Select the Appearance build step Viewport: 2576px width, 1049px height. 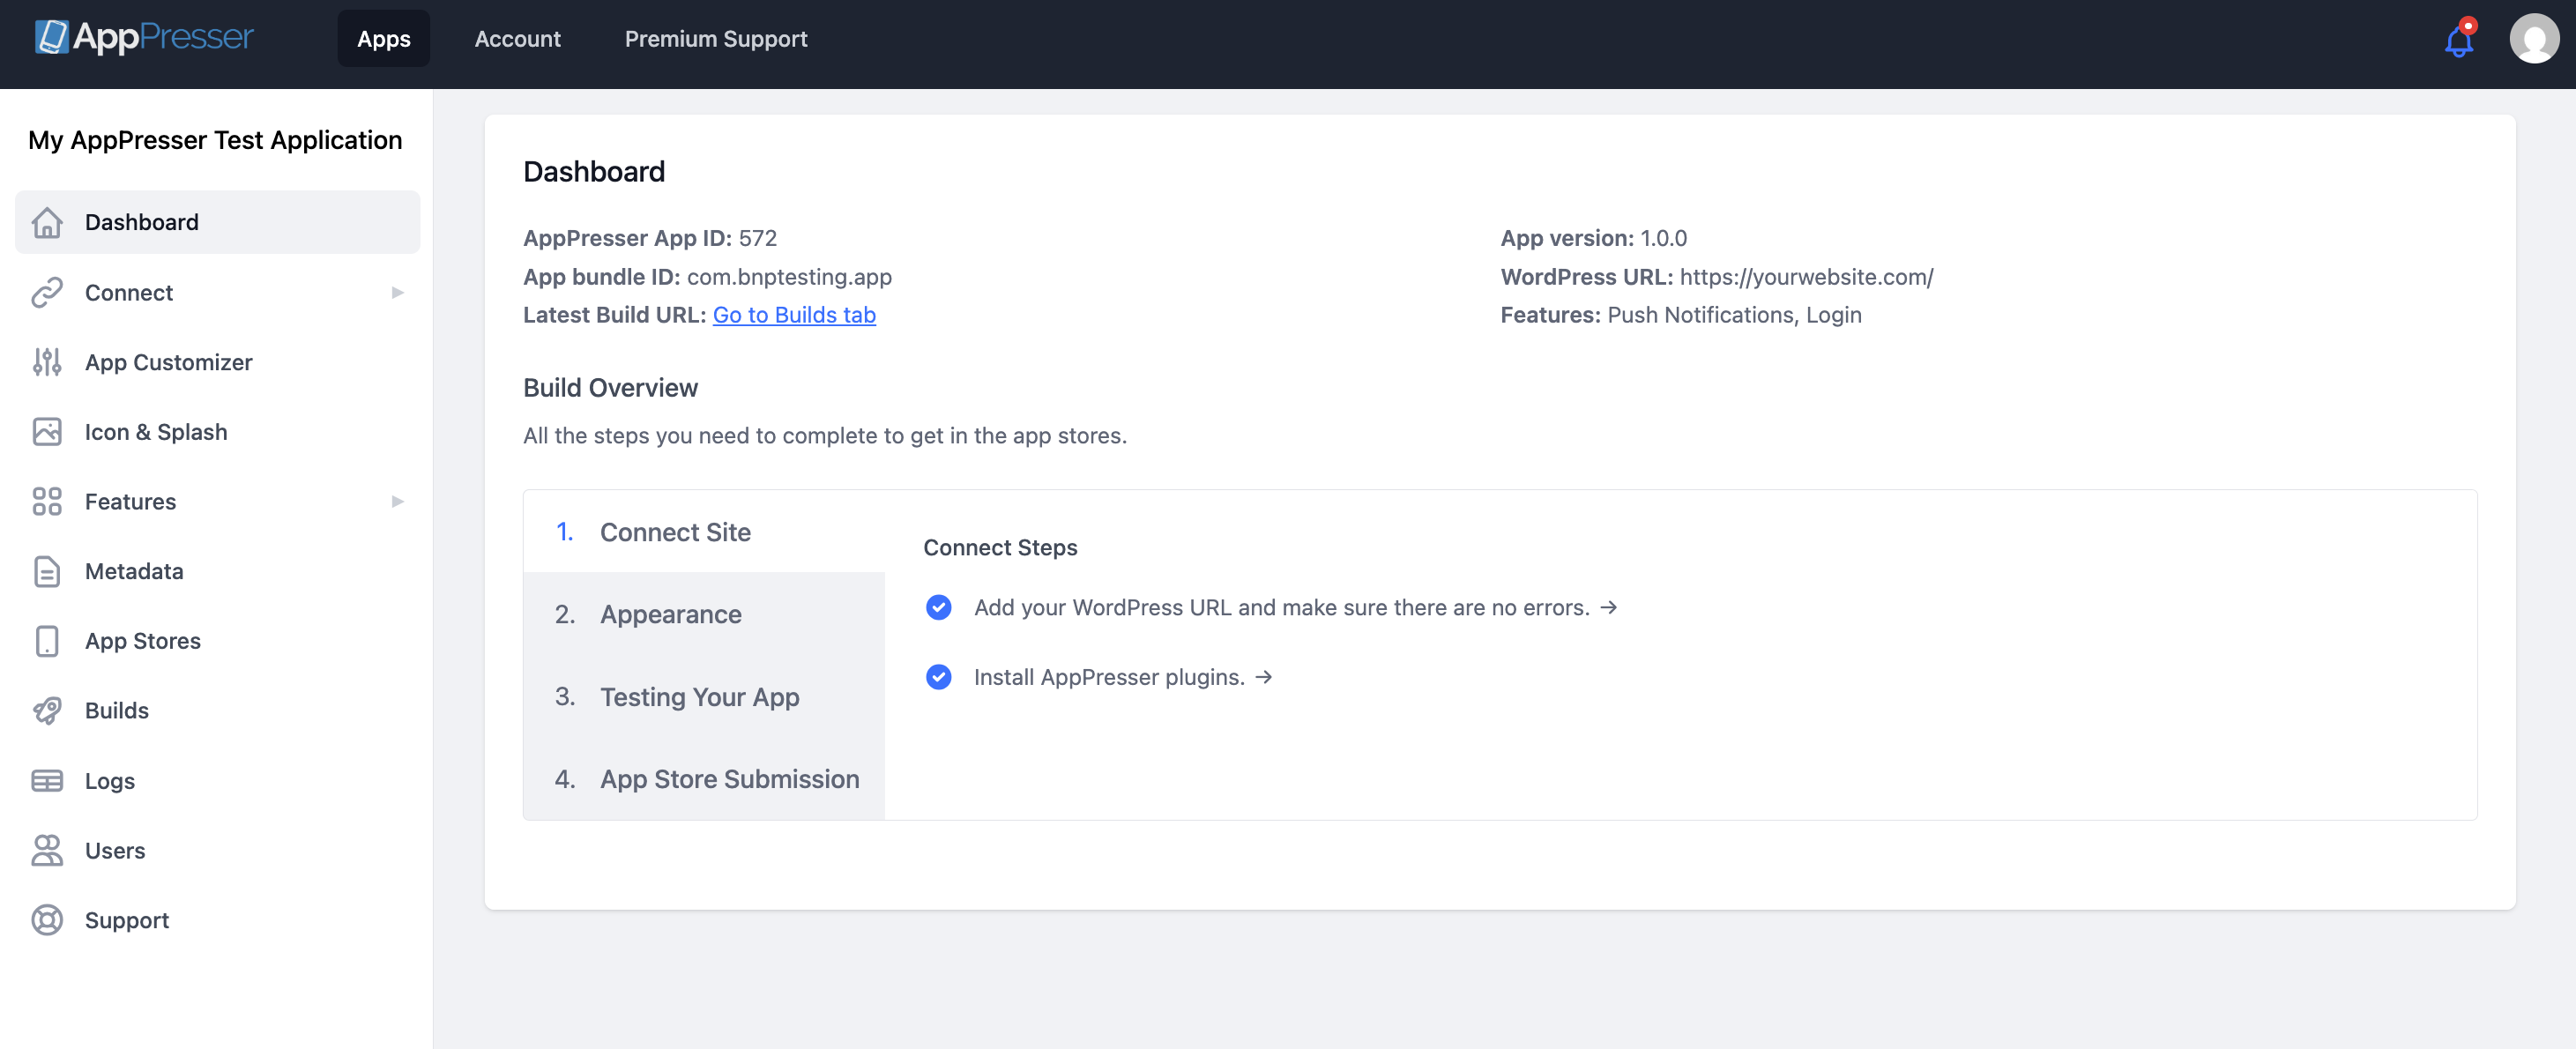[670, 614]
